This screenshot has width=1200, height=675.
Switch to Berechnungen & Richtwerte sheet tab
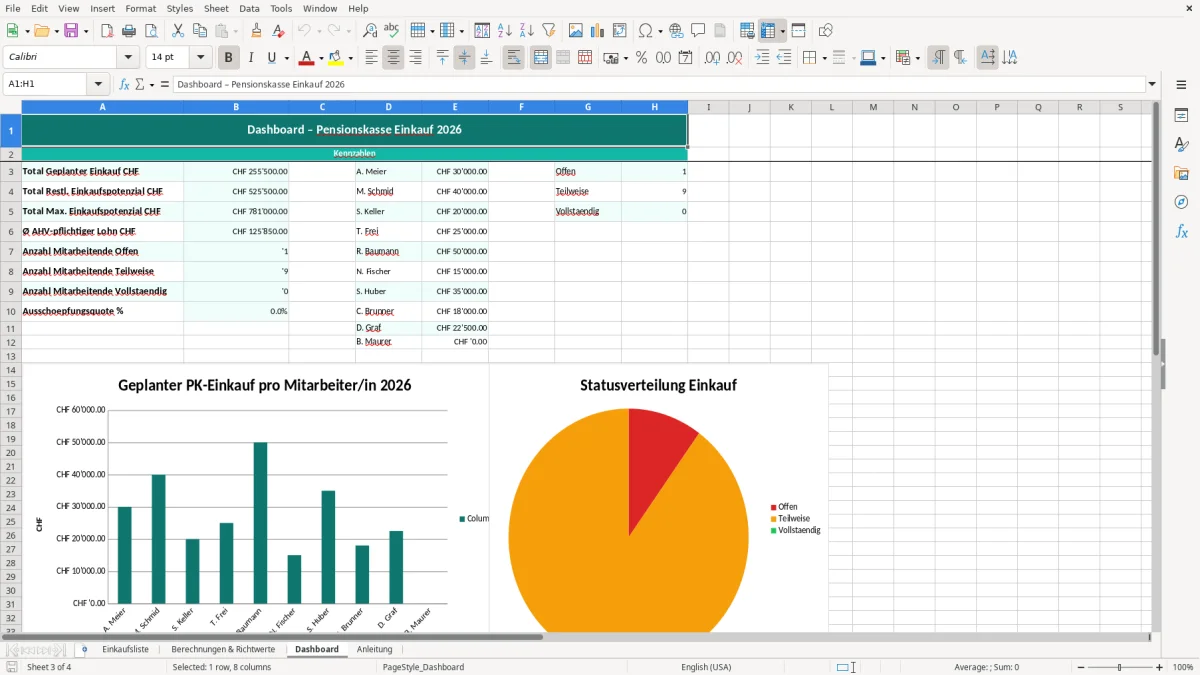click(223, 649)
